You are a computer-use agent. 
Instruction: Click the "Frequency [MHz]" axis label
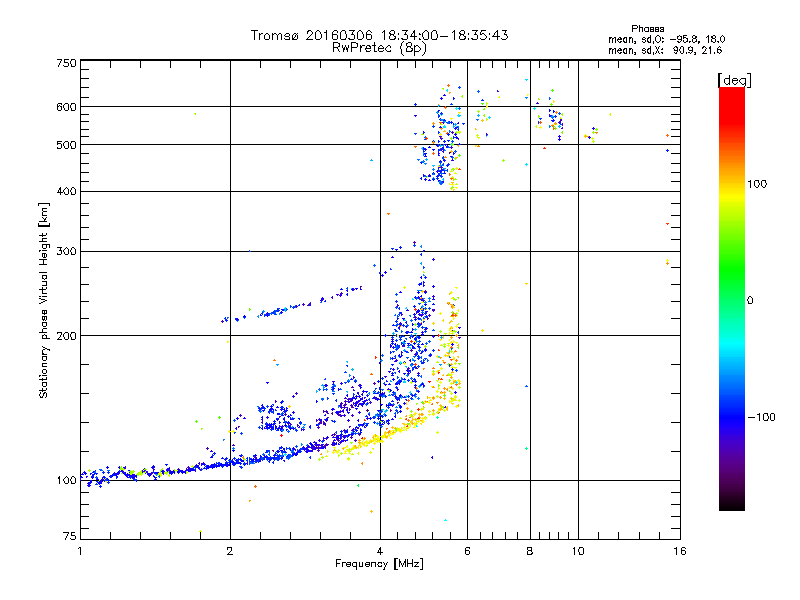(x=379, y=564)
